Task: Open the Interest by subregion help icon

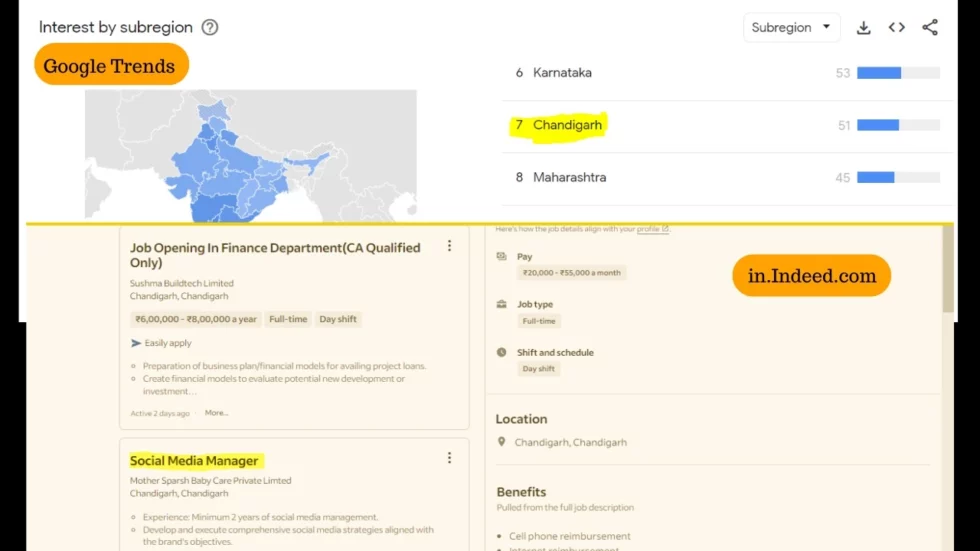Action: click(x=210, y=27)
